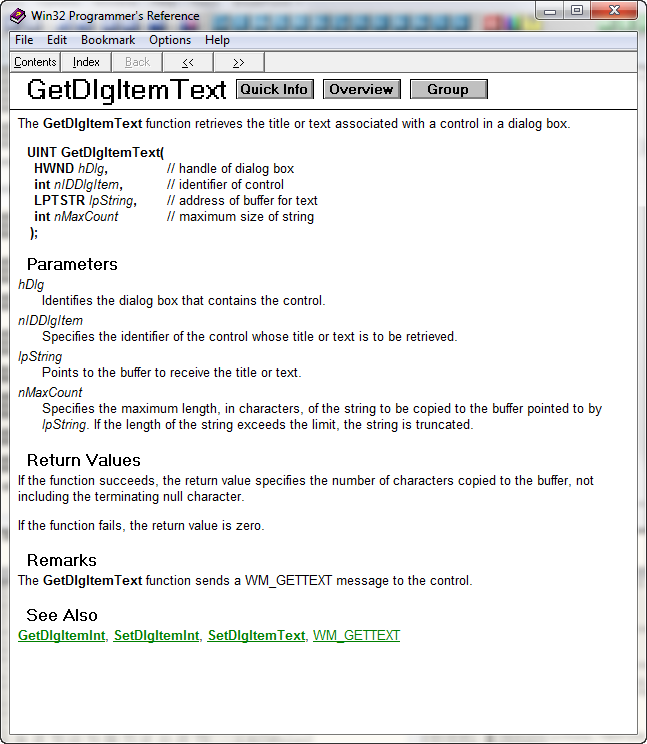The image size is (647, 744).
Task: Follow the WM_GETTEXT link
Action: coord(356,635)
